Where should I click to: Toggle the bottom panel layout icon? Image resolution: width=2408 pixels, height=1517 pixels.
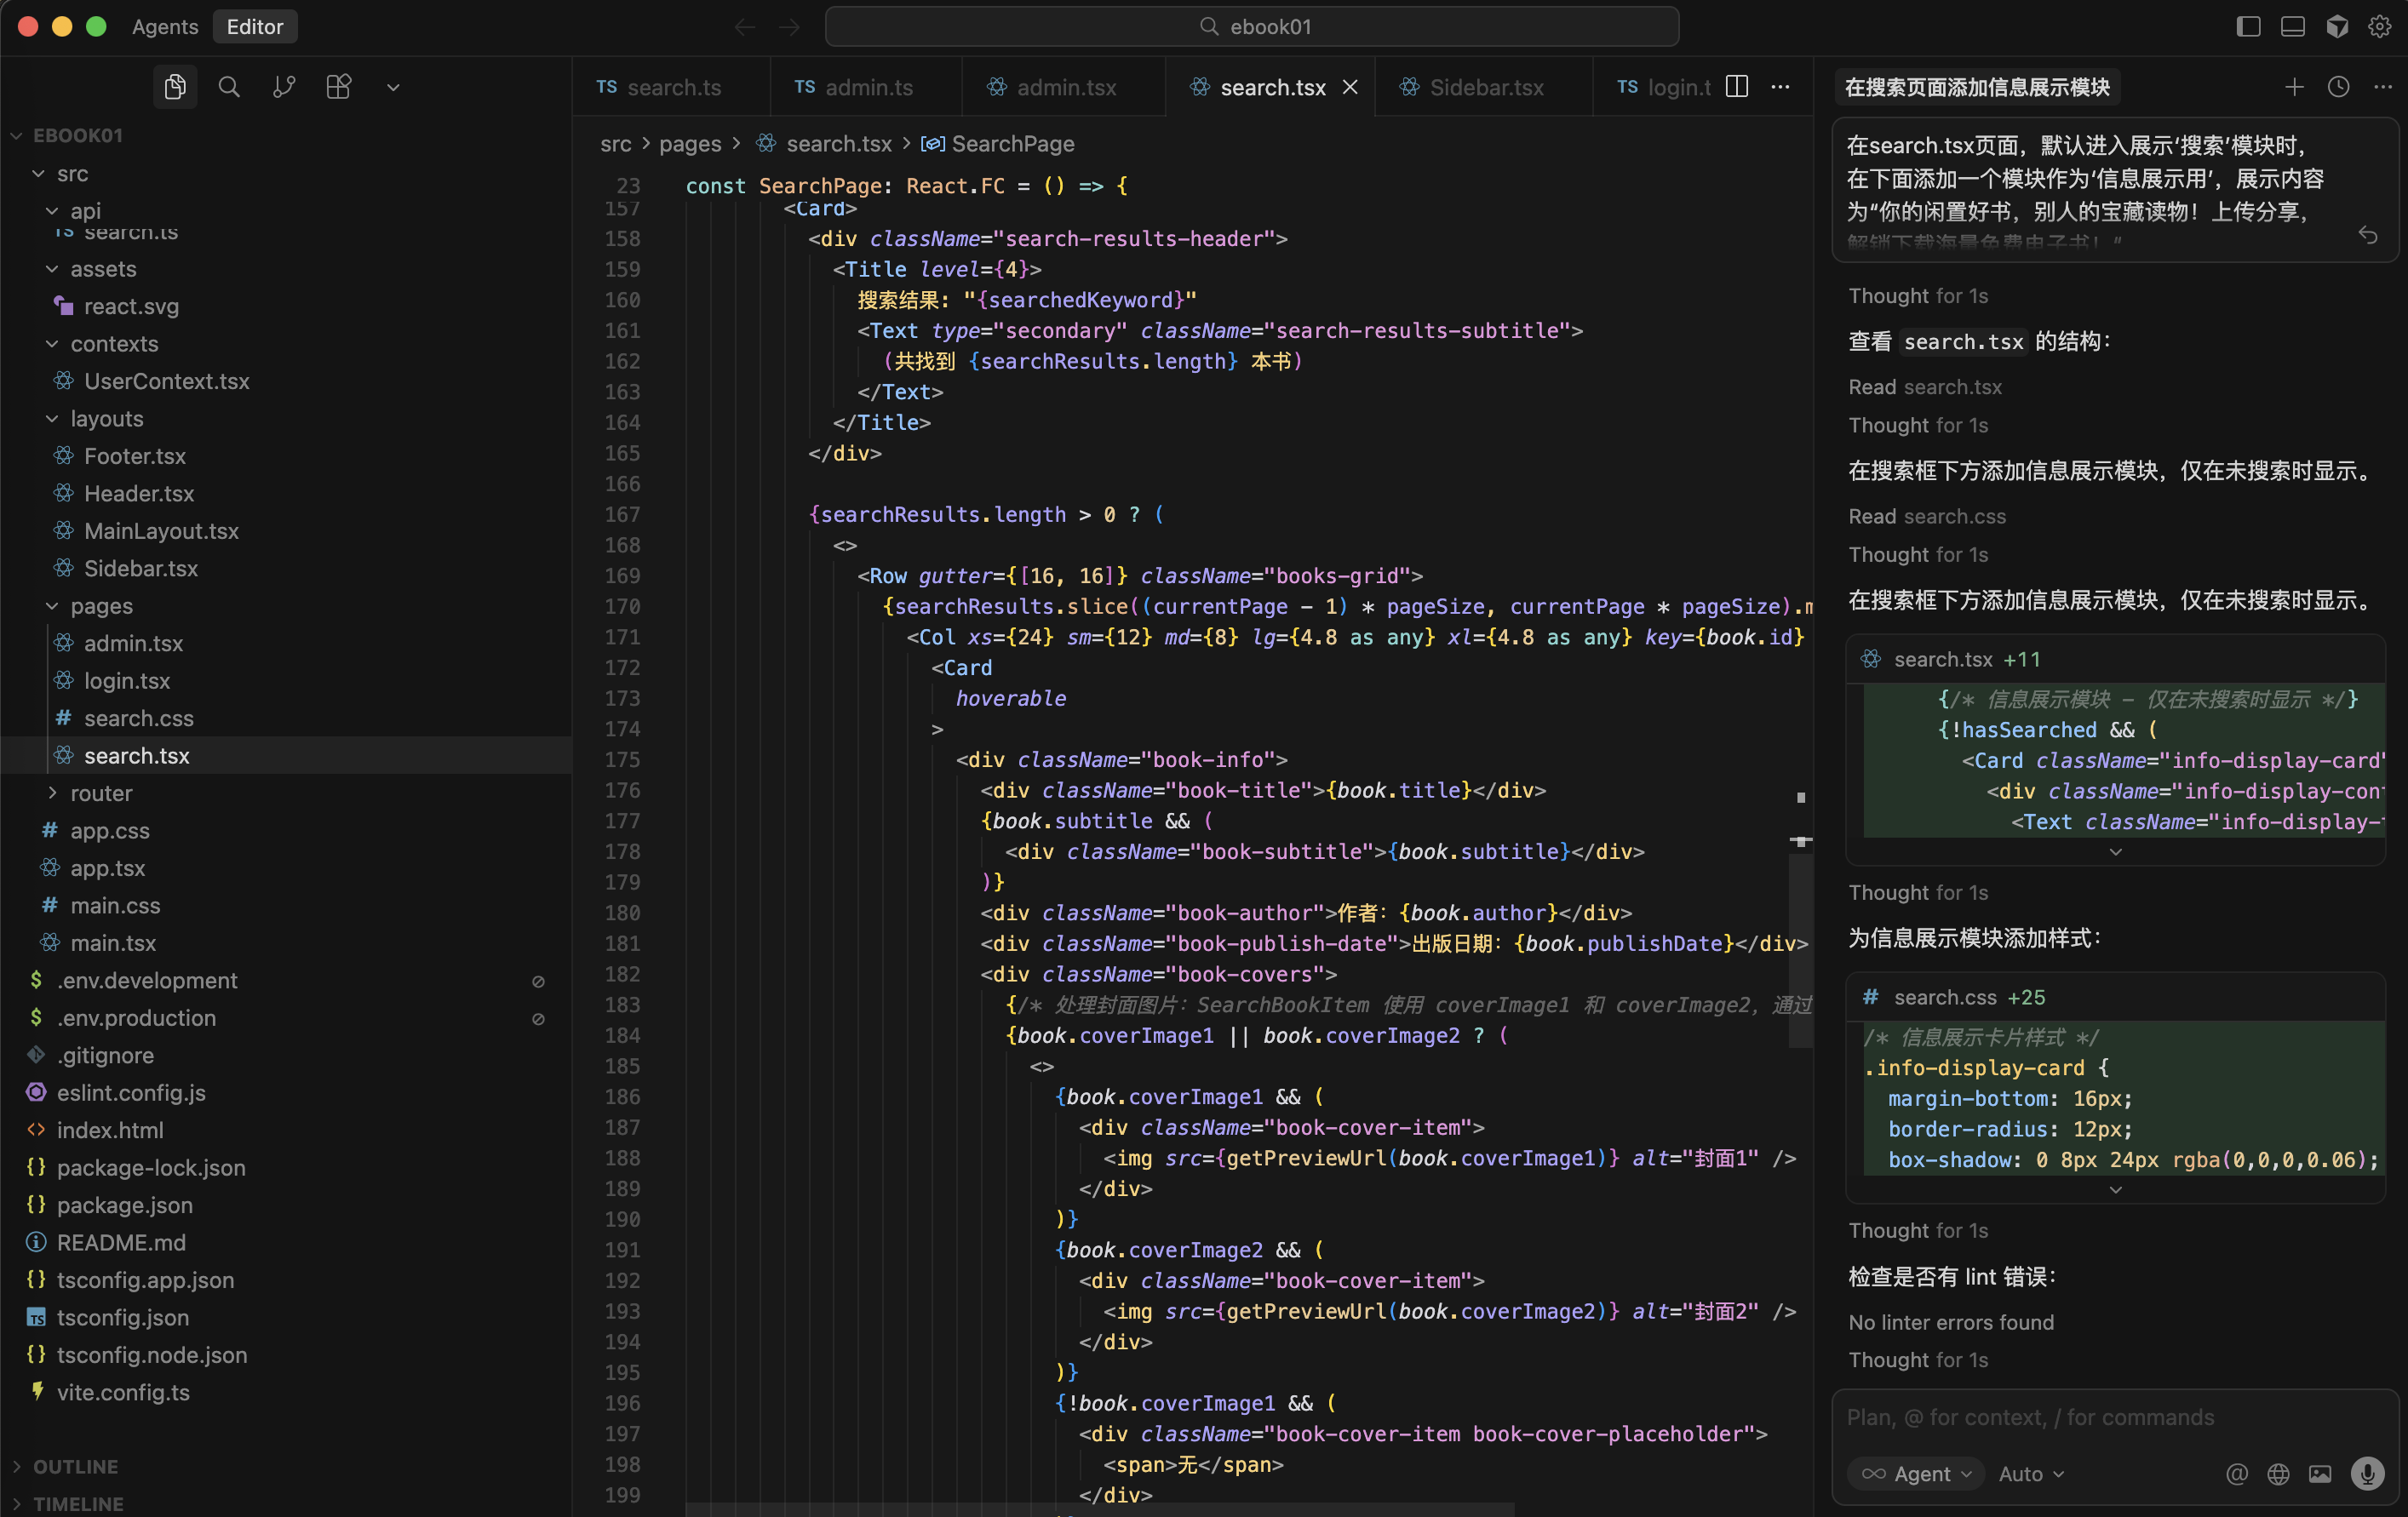click(2293, 27)
